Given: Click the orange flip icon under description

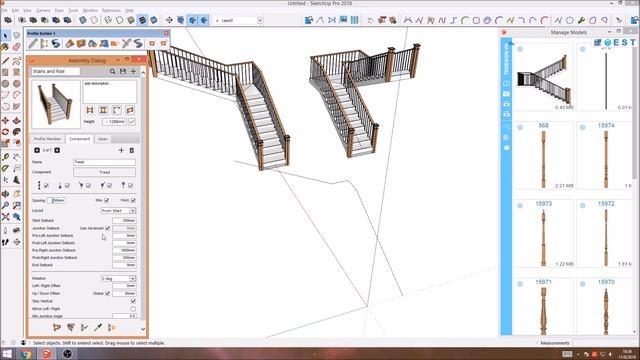Looking at the screenshot, I should pyautogui.click(x=130, y=110).
